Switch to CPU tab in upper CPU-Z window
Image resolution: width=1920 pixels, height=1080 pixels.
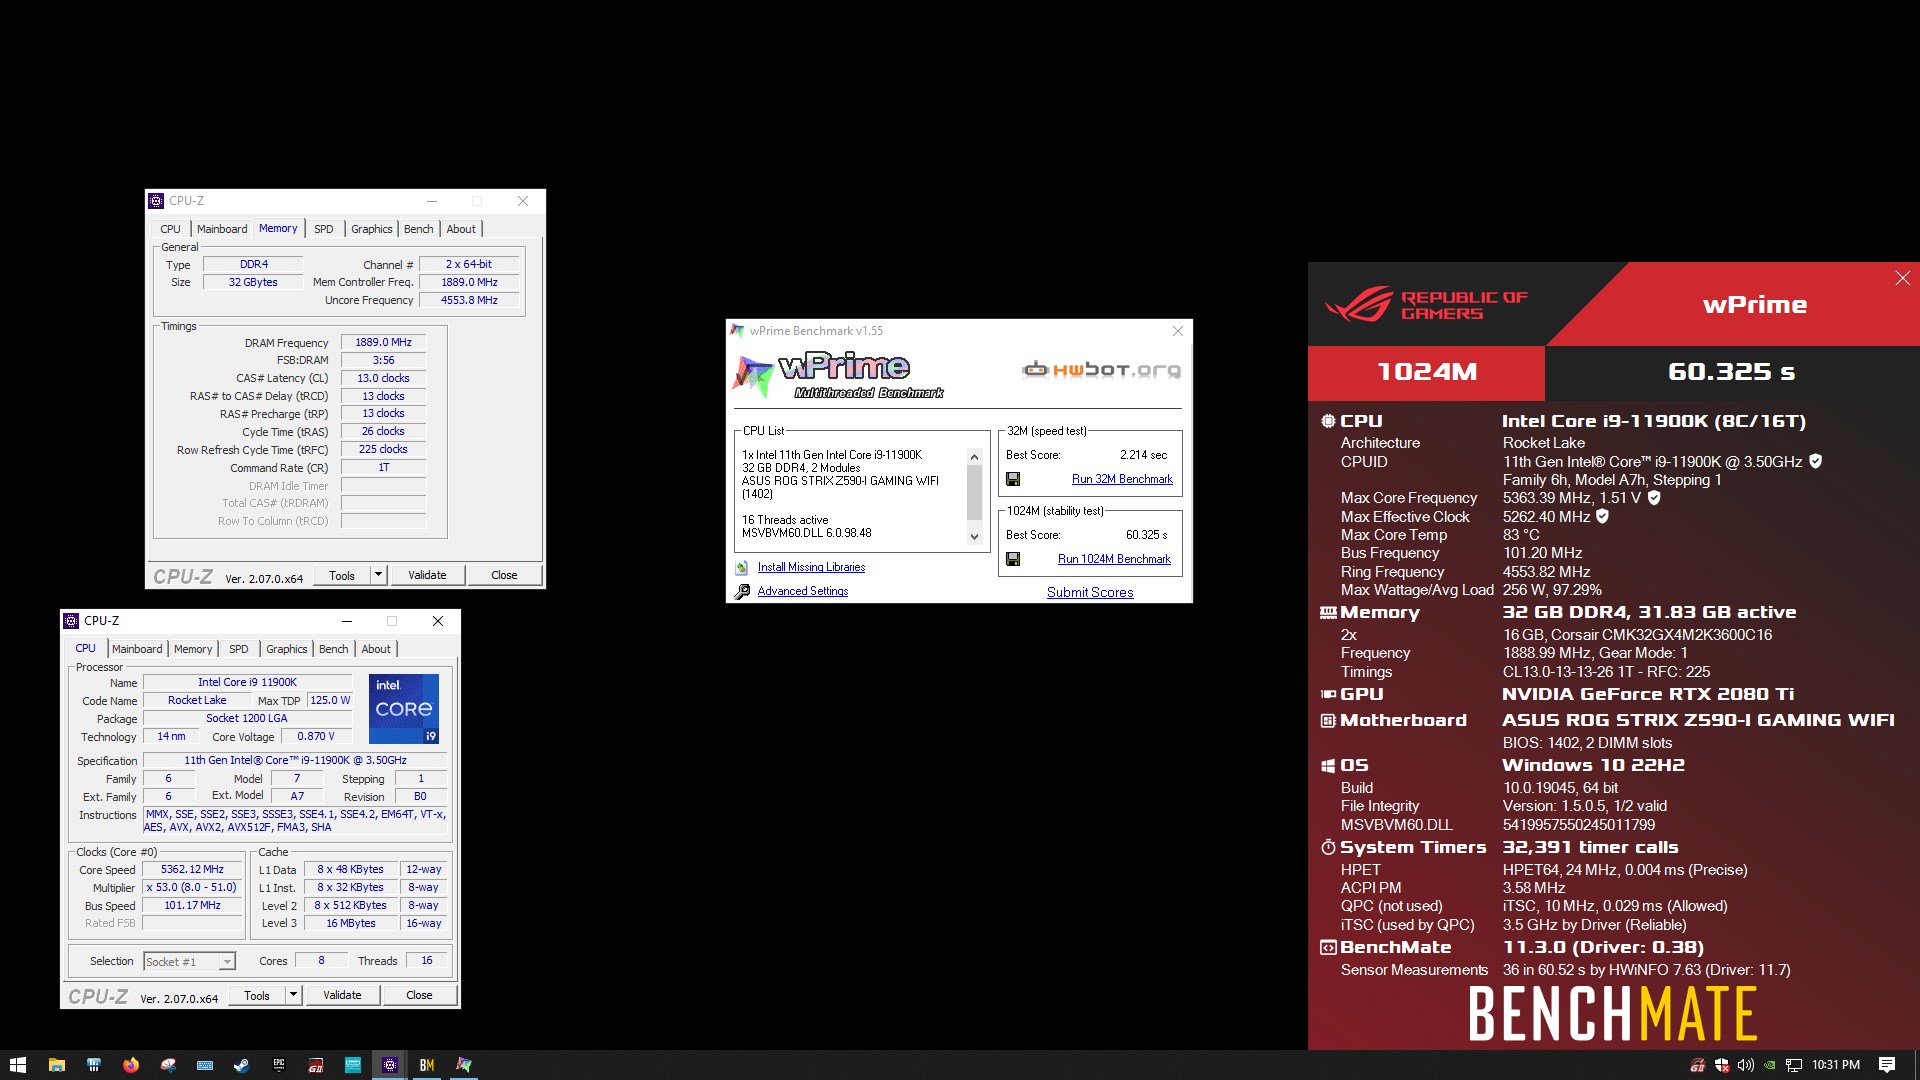click(x=171, y=229)
